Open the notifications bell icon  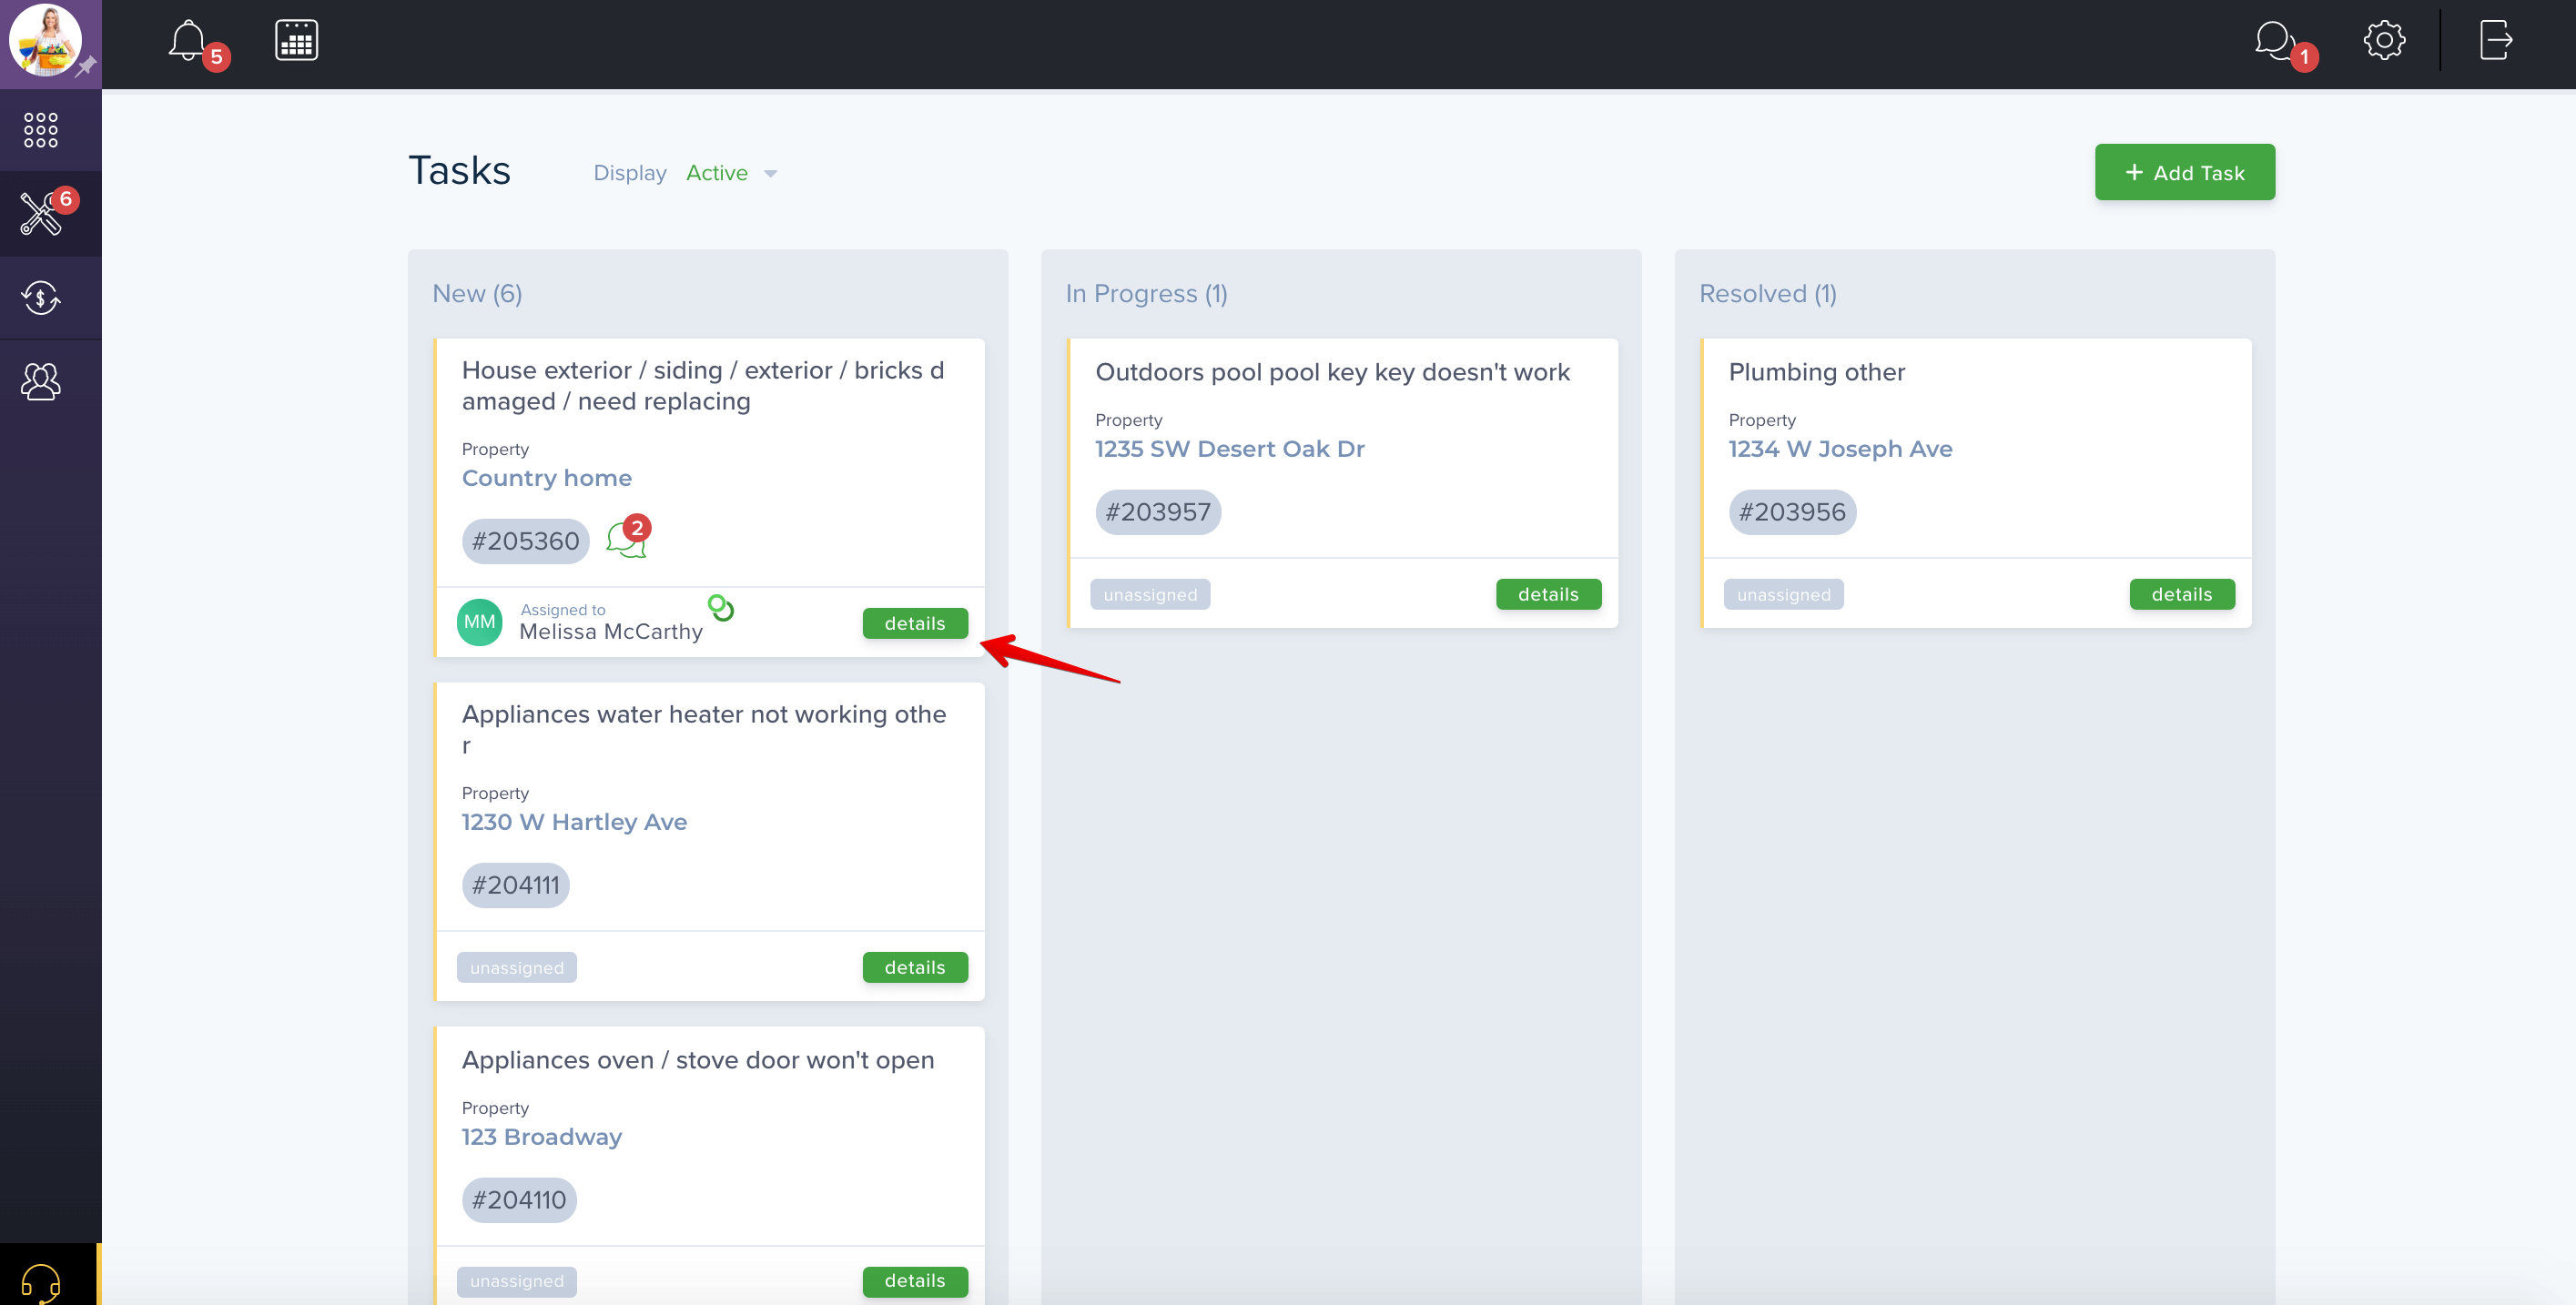[x=188, y=41]
